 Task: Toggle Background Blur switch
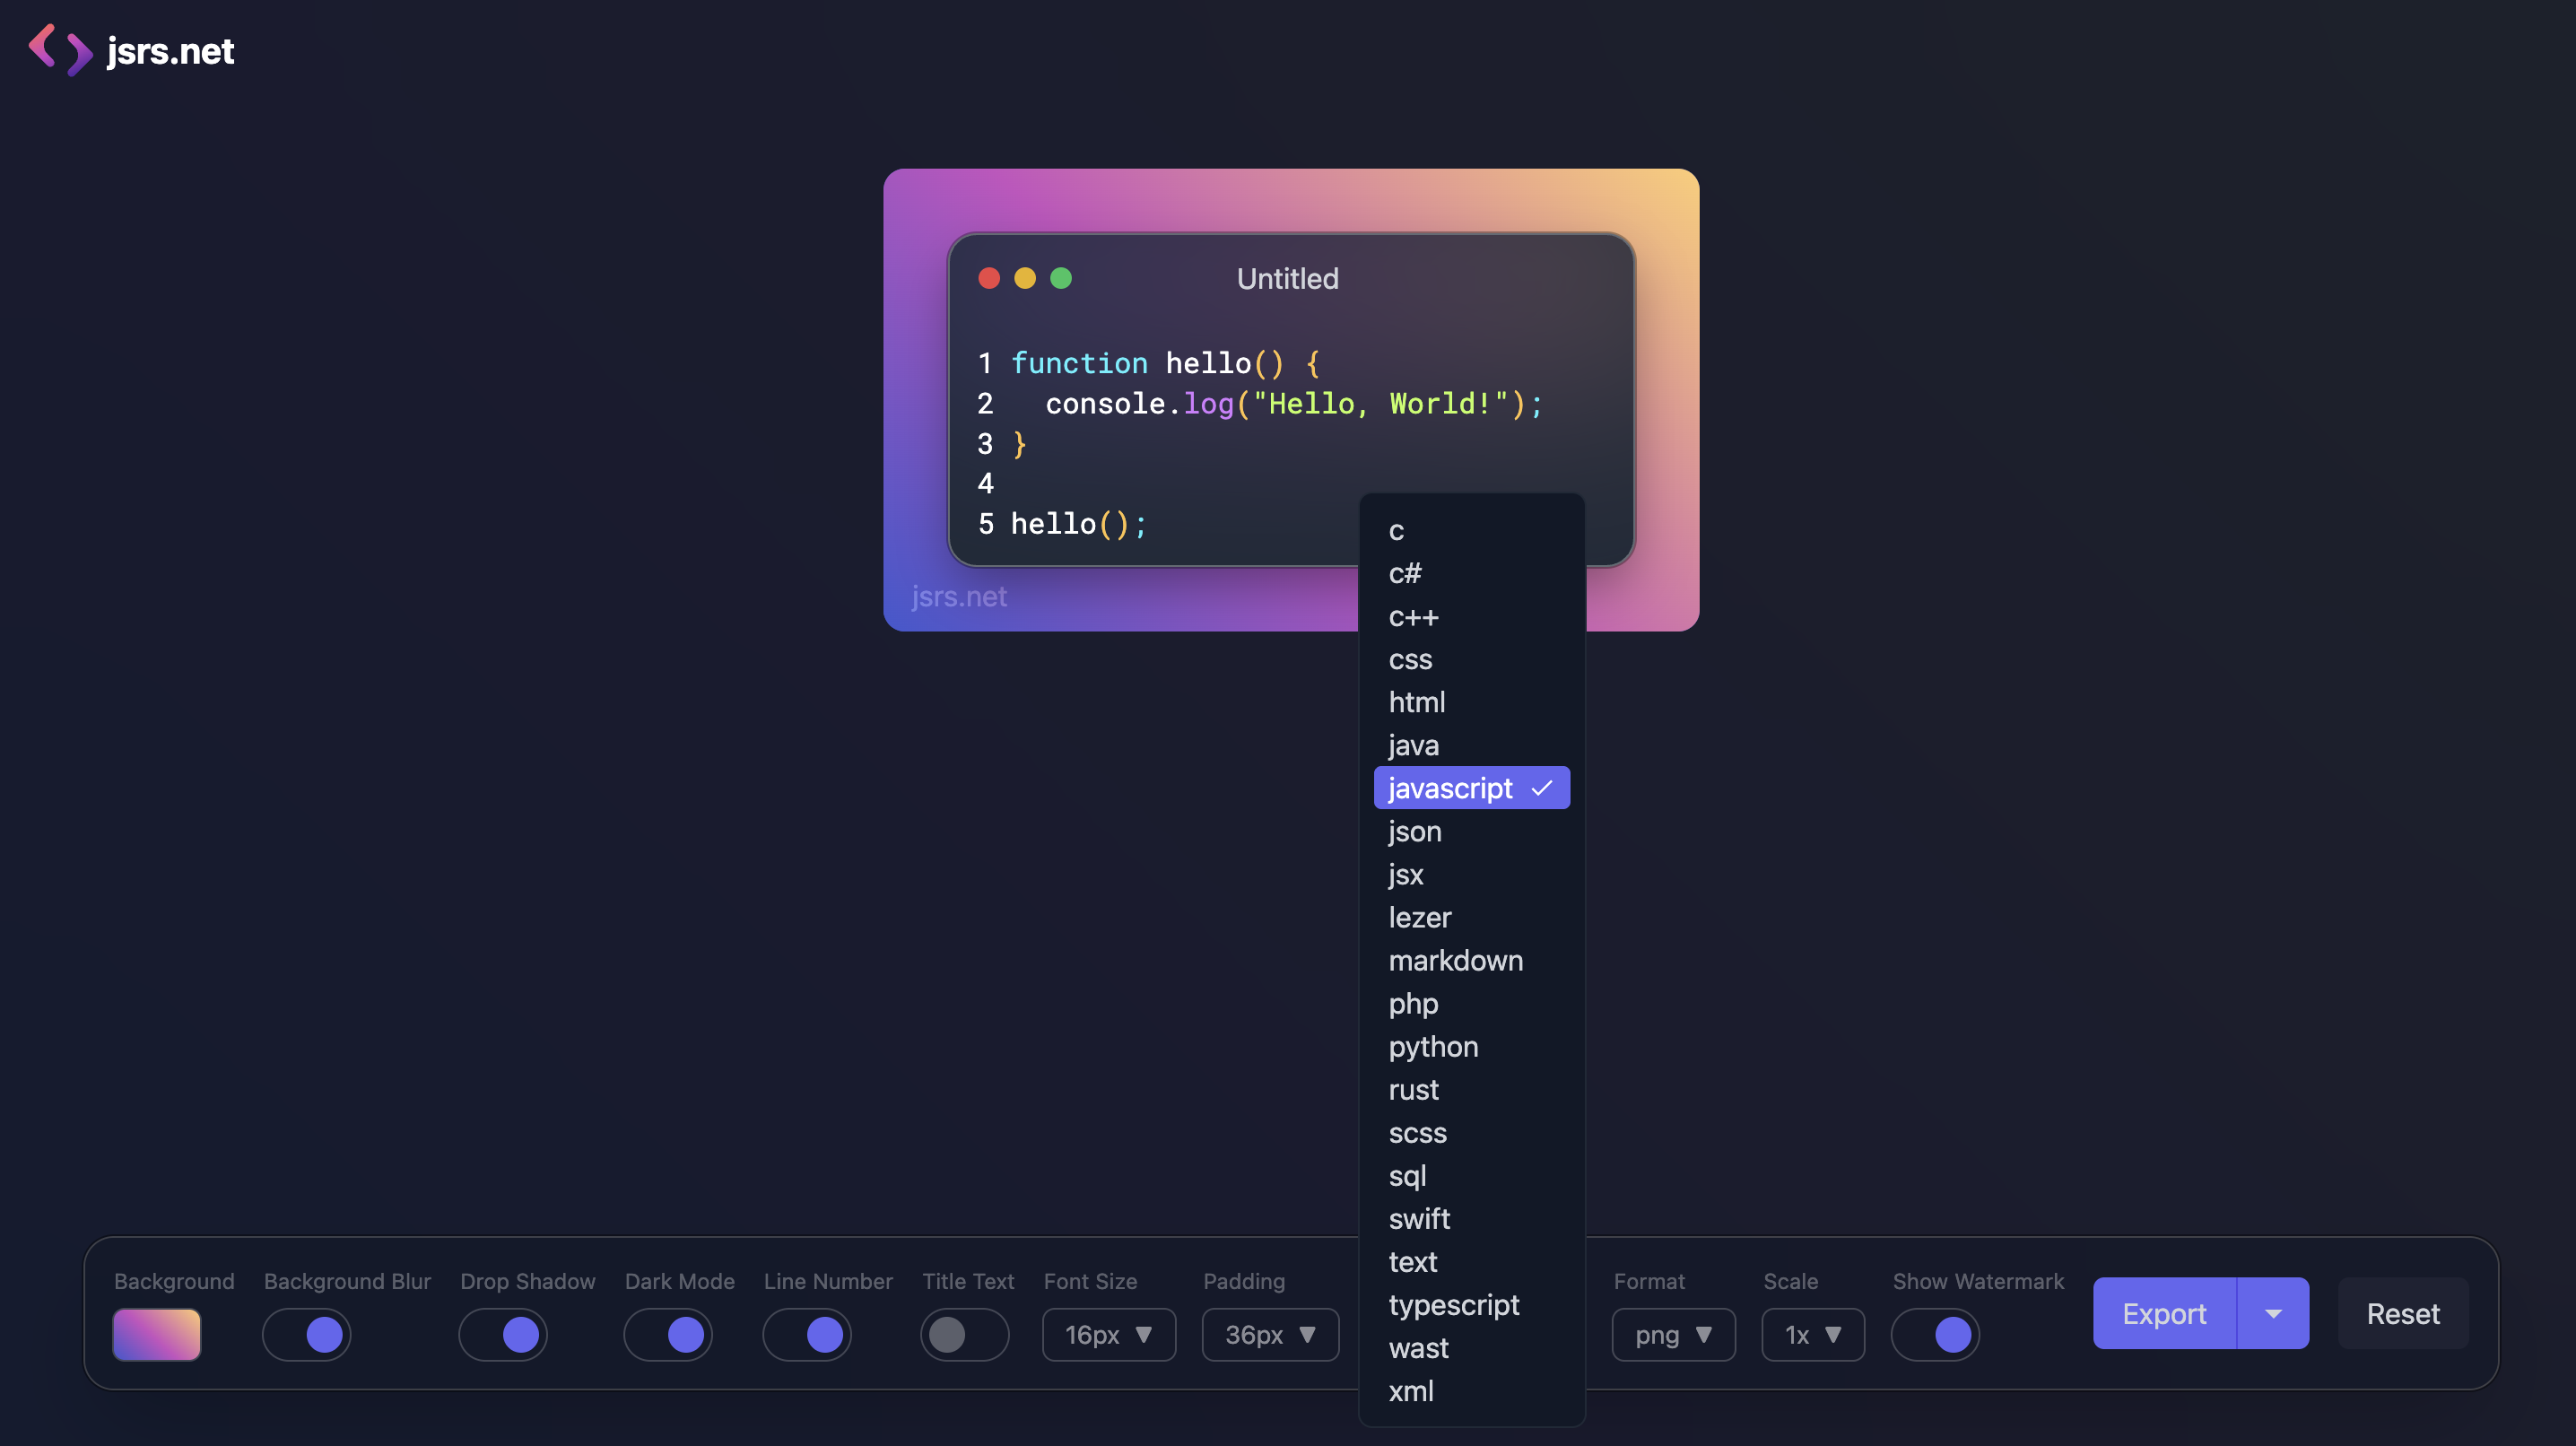coord(307,1334)
